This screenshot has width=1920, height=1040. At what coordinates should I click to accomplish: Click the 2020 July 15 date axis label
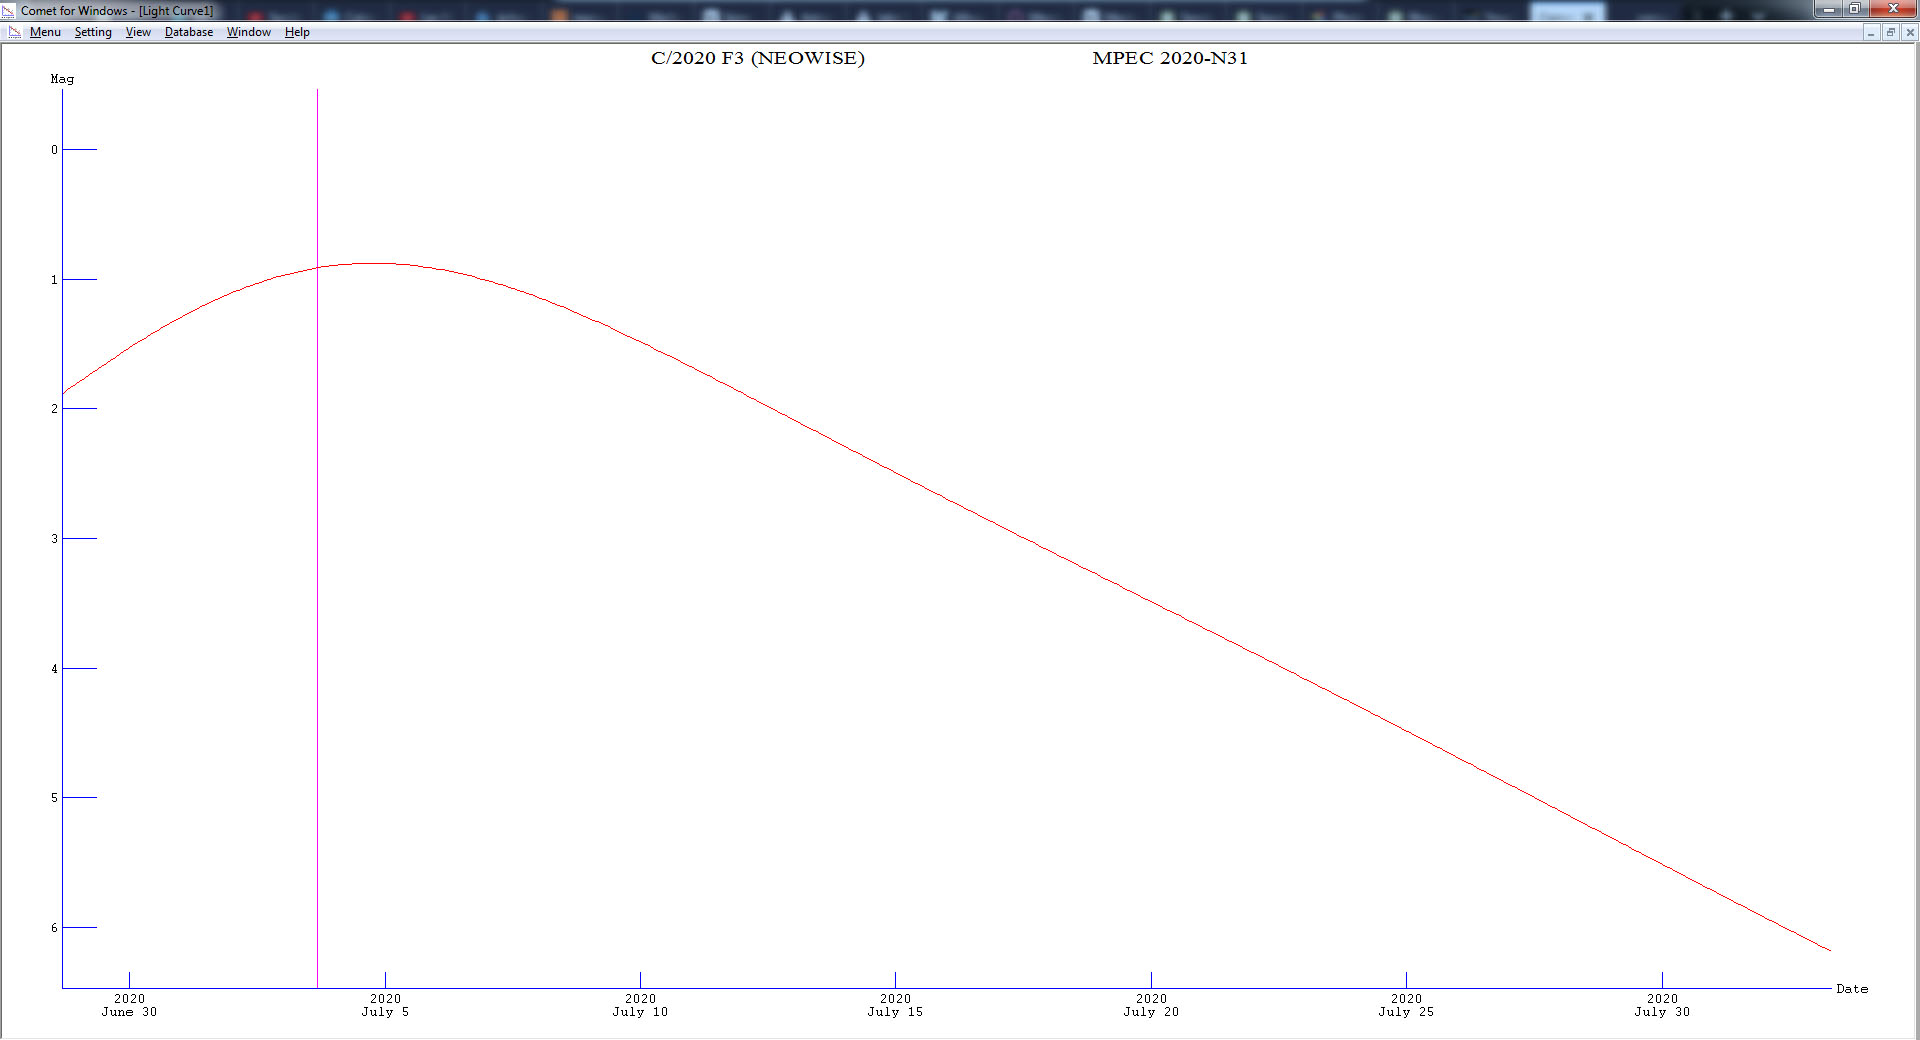coord(895,1005)
